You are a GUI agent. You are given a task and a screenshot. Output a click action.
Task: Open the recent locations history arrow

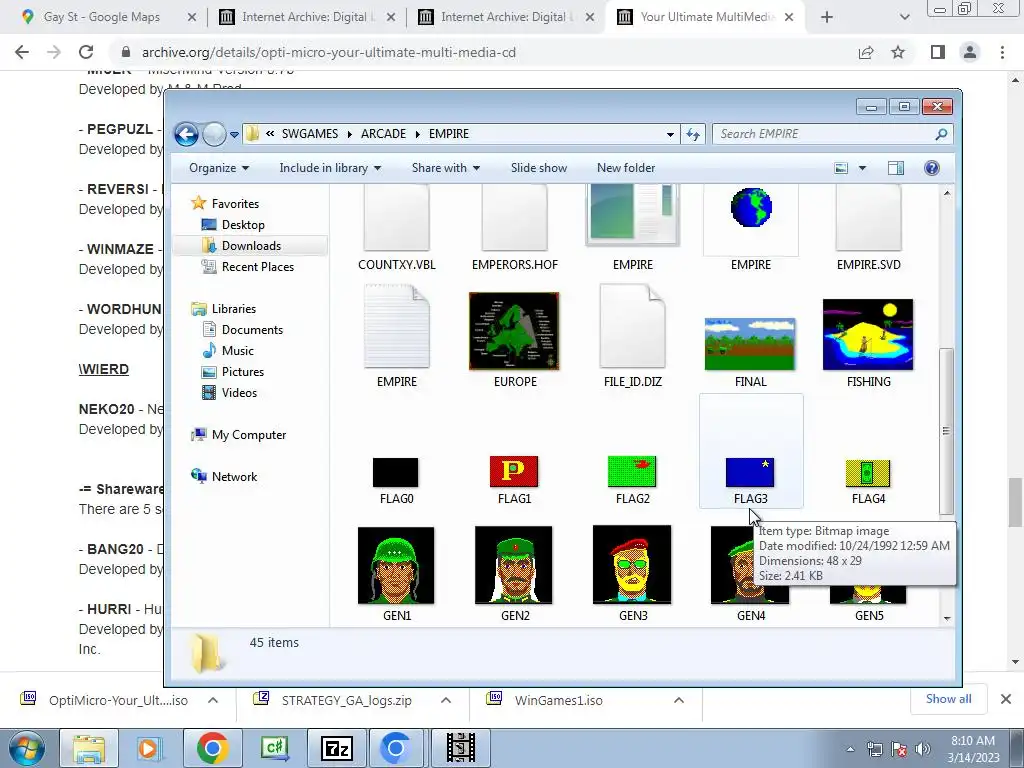(234, 135)
